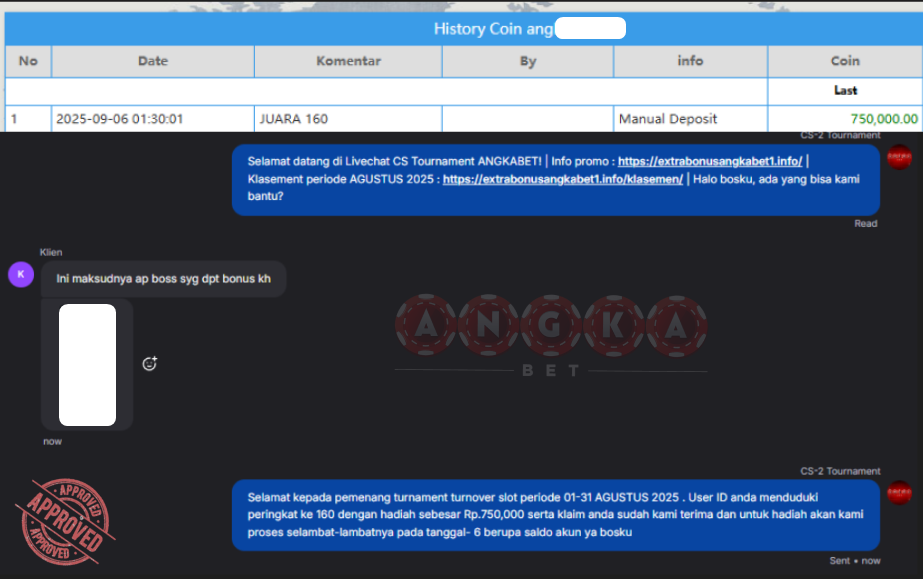This screenshot has height=579, width=923.
Task: Click the Last subheader cell
Action: point(845,91)
